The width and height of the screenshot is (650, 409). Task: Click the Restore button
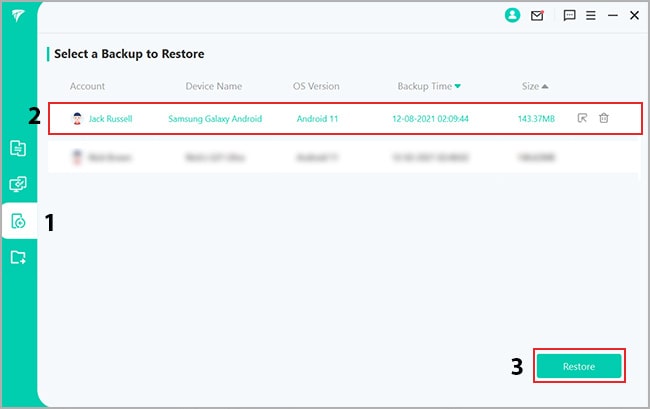(579, 367)
